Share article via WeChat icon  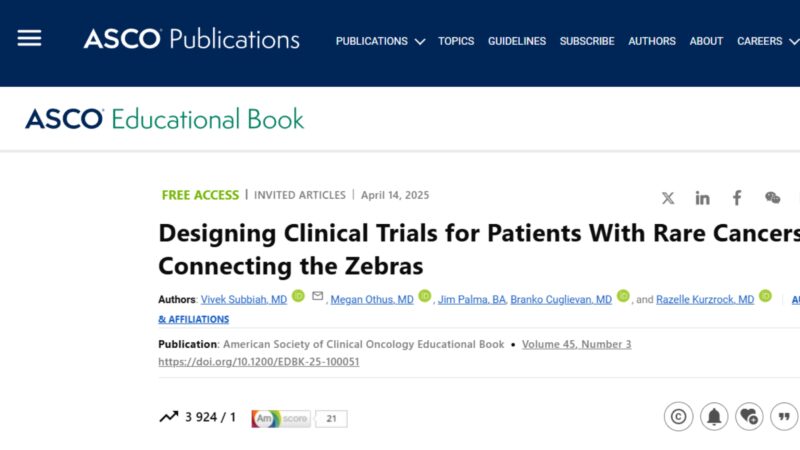(x=772, y=197)
